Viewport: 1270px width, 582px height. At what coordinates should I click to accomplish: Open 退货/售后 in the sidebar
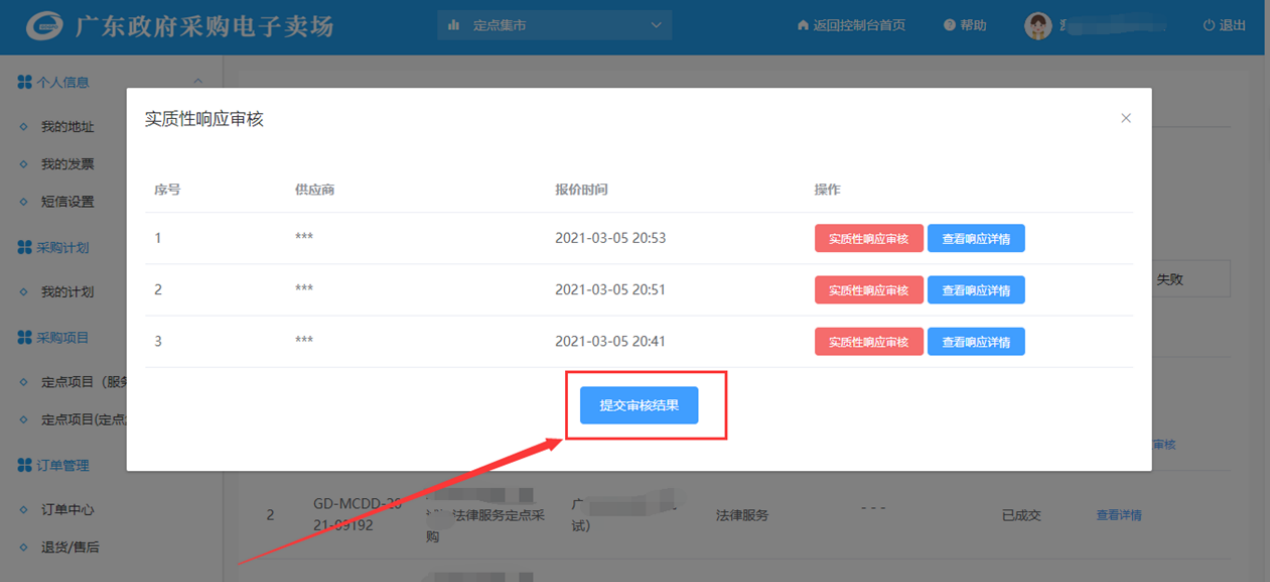(69, 547)
